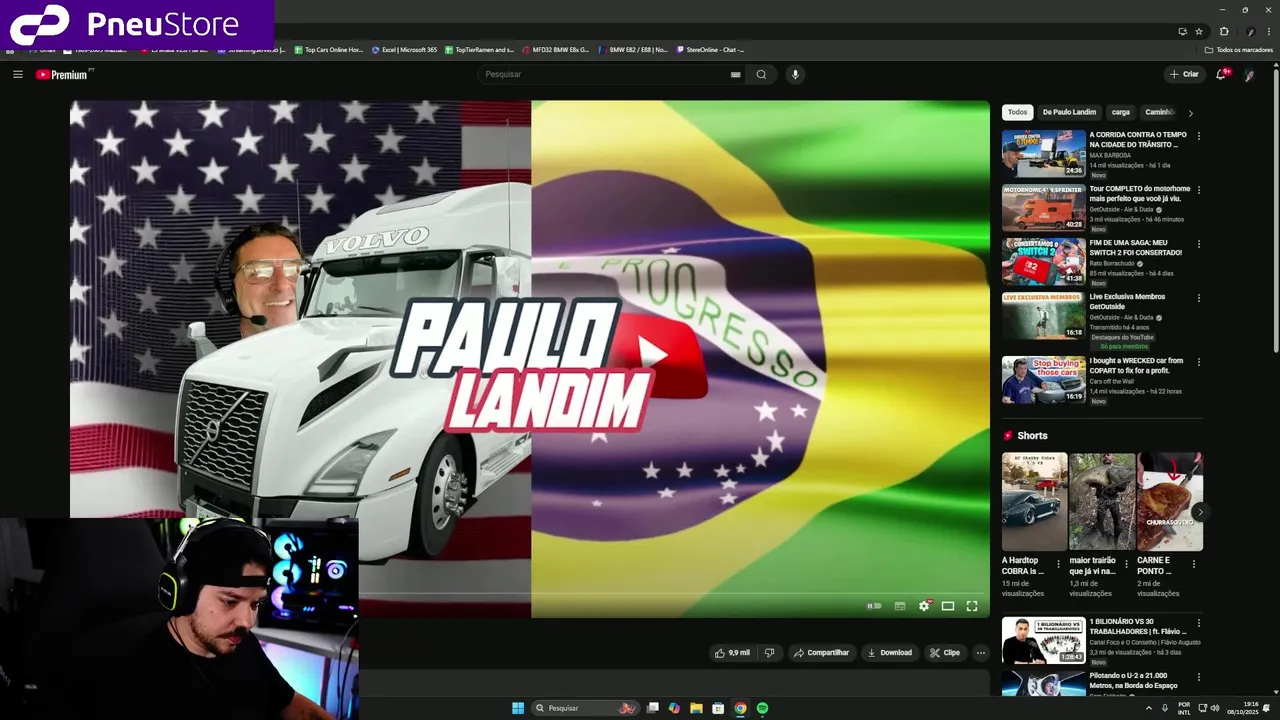Viewport: 1280px width, 720px height.
Task: Select the De Paulo Landim chip
Action: [1069, 112]
